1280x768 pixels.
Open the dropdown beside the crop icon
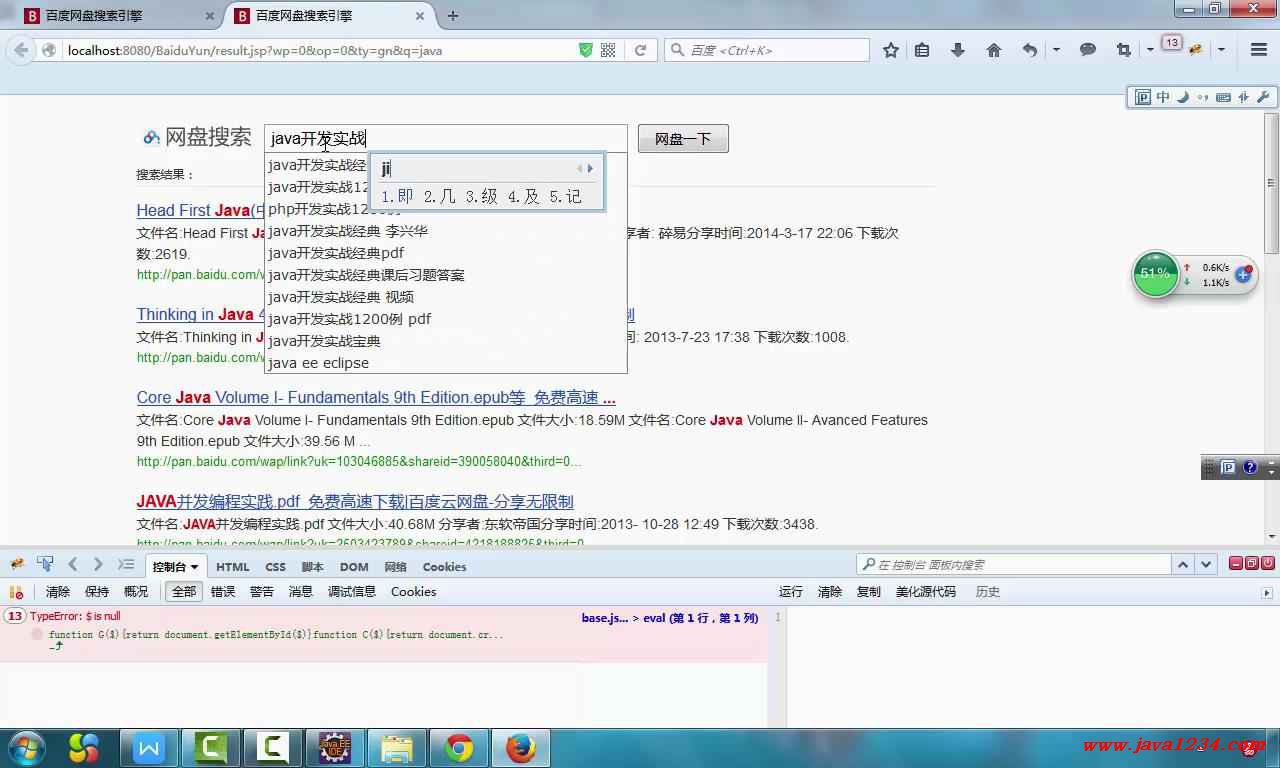pos(1150,50)
